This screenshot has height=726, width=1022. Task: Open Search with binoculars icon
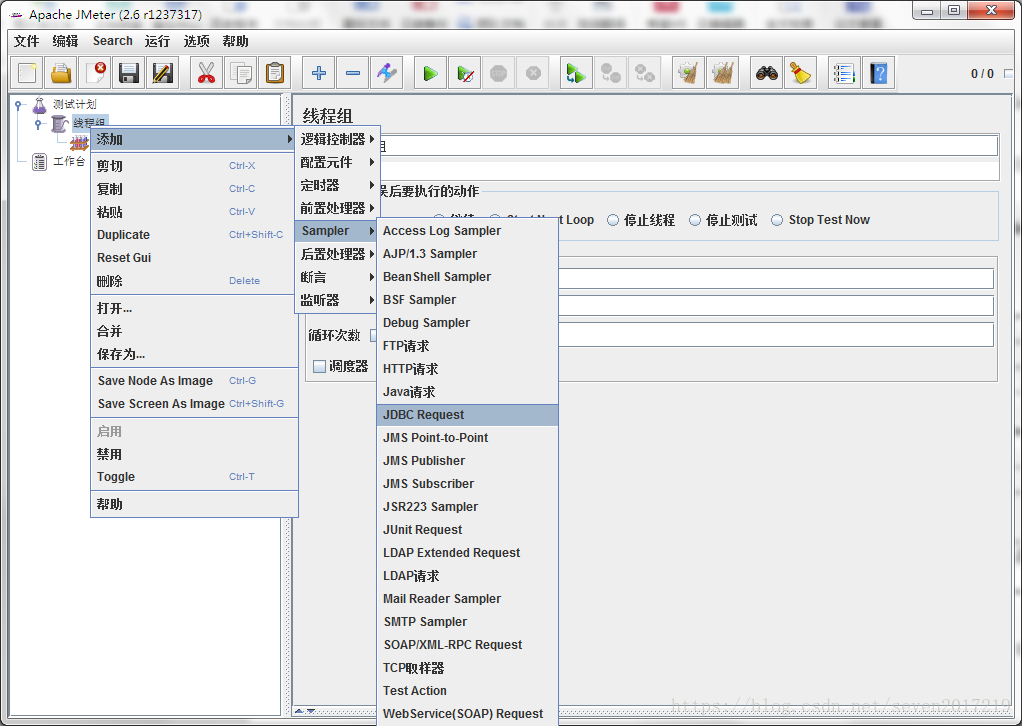(766, 73)
